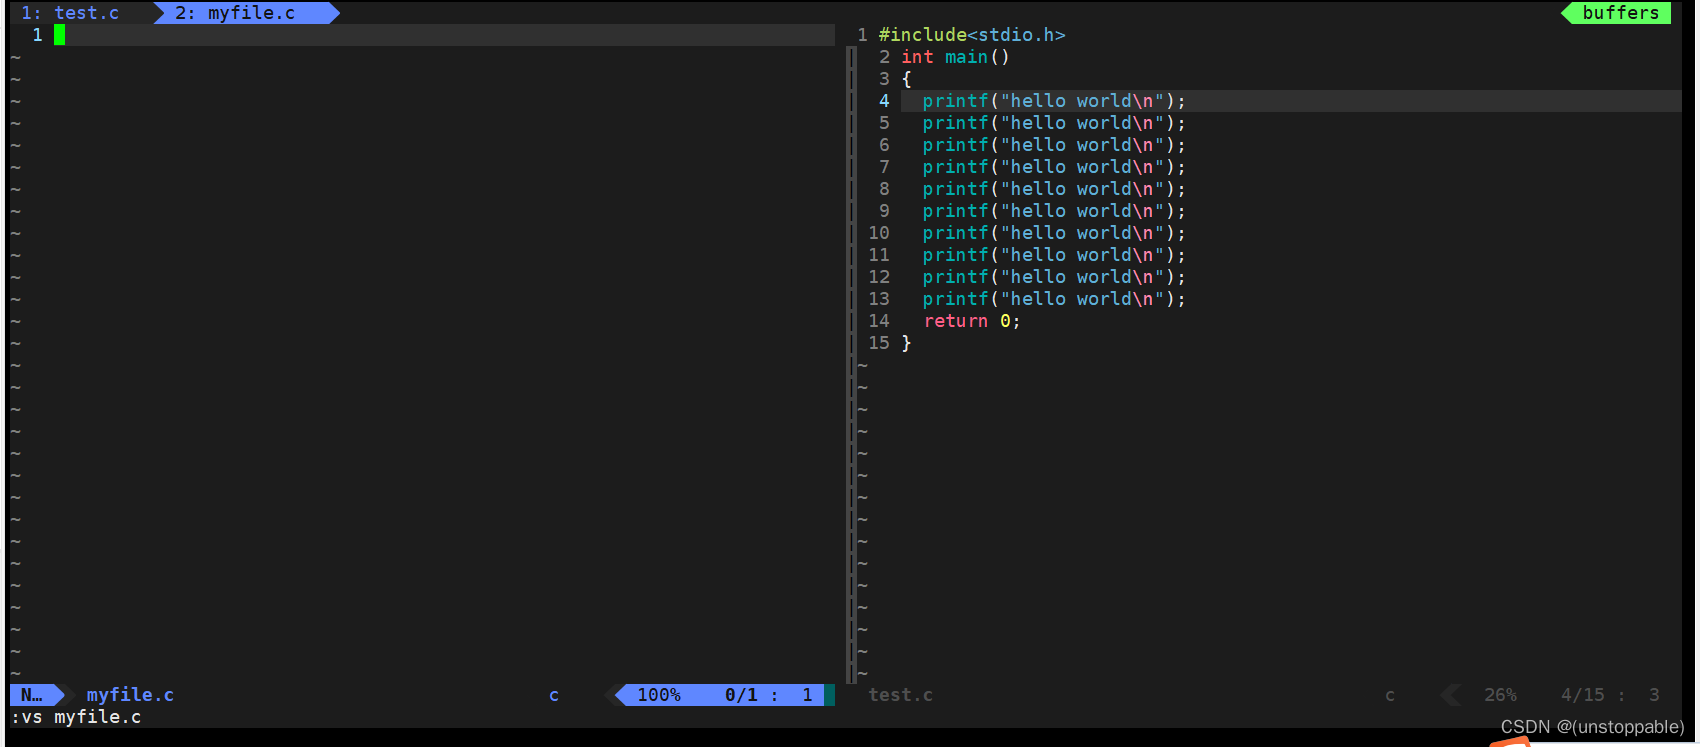Click the test.c name in right status line
The width and height of the screenshot is (1700, 747).
(900, 695)
